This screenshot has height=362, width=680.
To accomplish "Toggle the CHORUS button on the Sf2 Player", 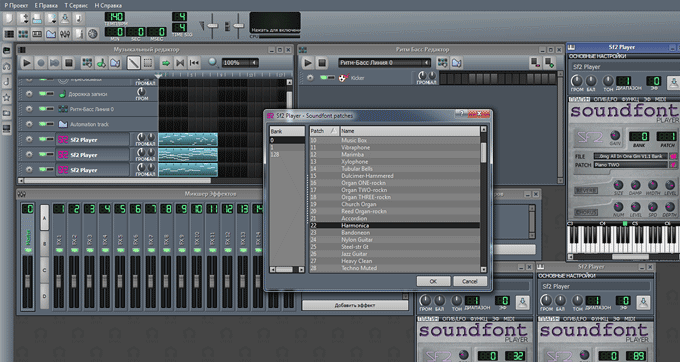I will tap(586, 212).
